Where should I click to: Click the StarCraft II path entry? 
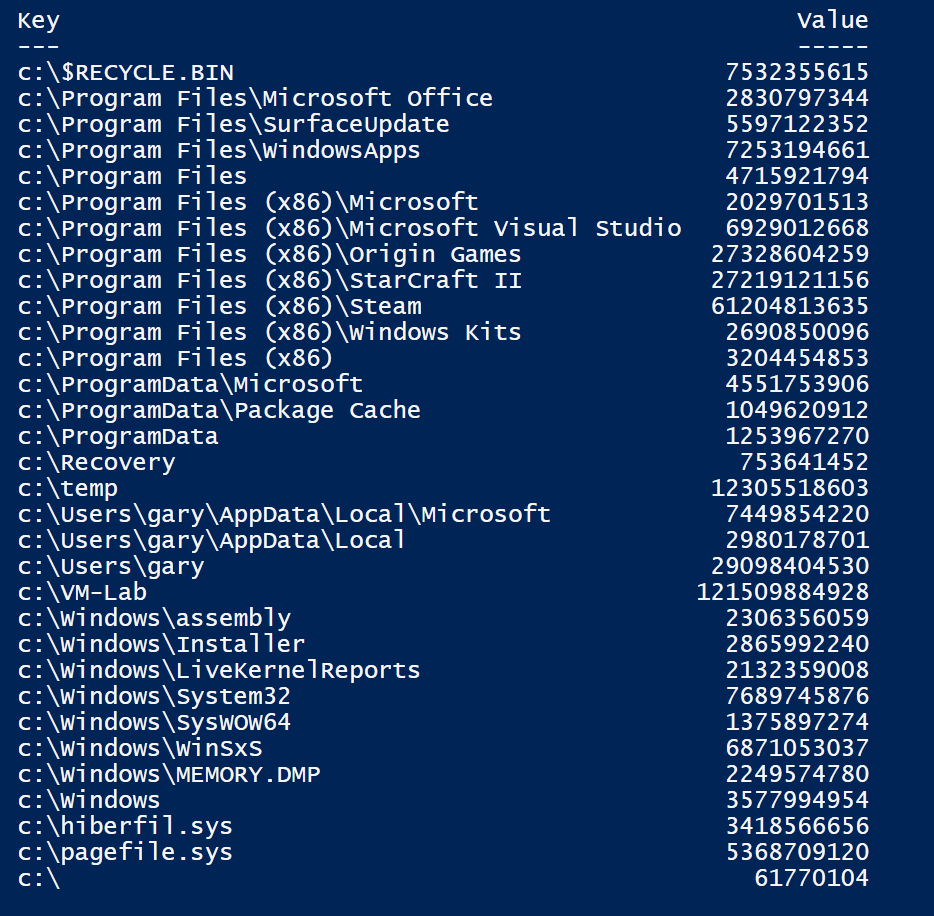(270, 280)
